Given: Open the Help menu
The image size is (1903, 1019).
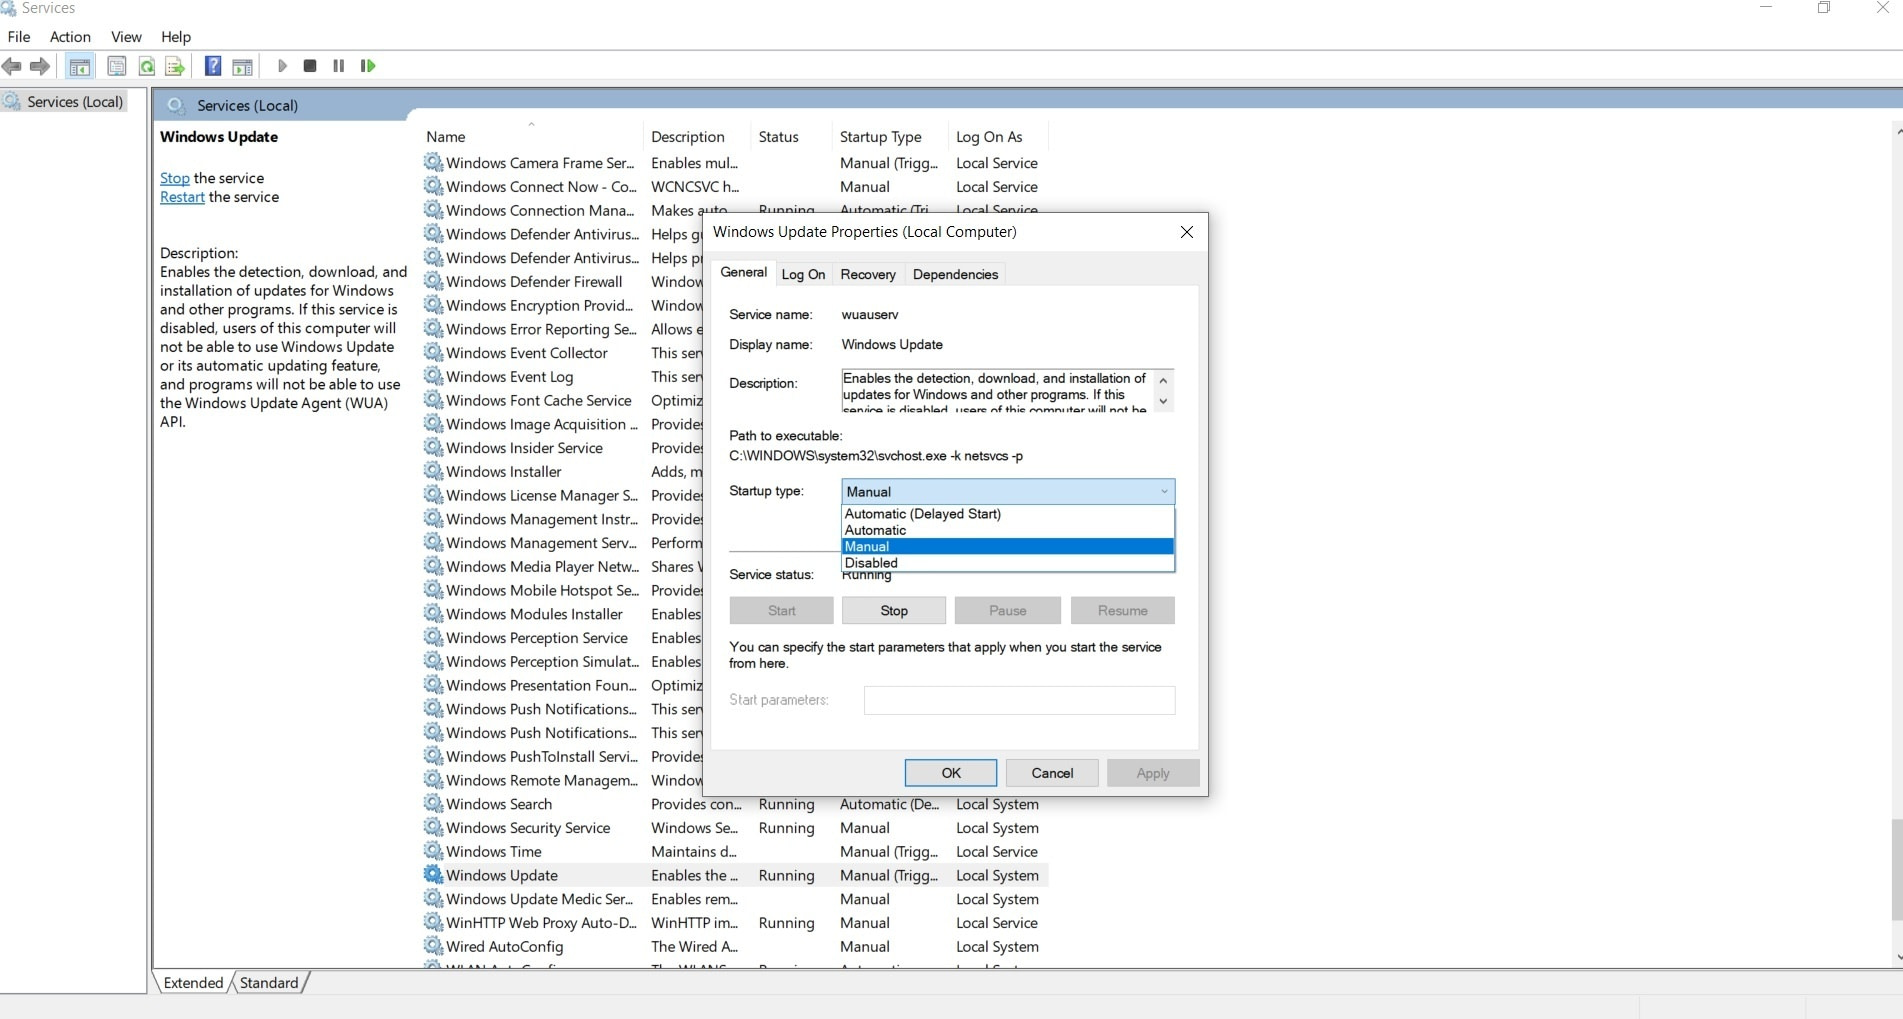Looking at the screenshot, I should 176,37.
